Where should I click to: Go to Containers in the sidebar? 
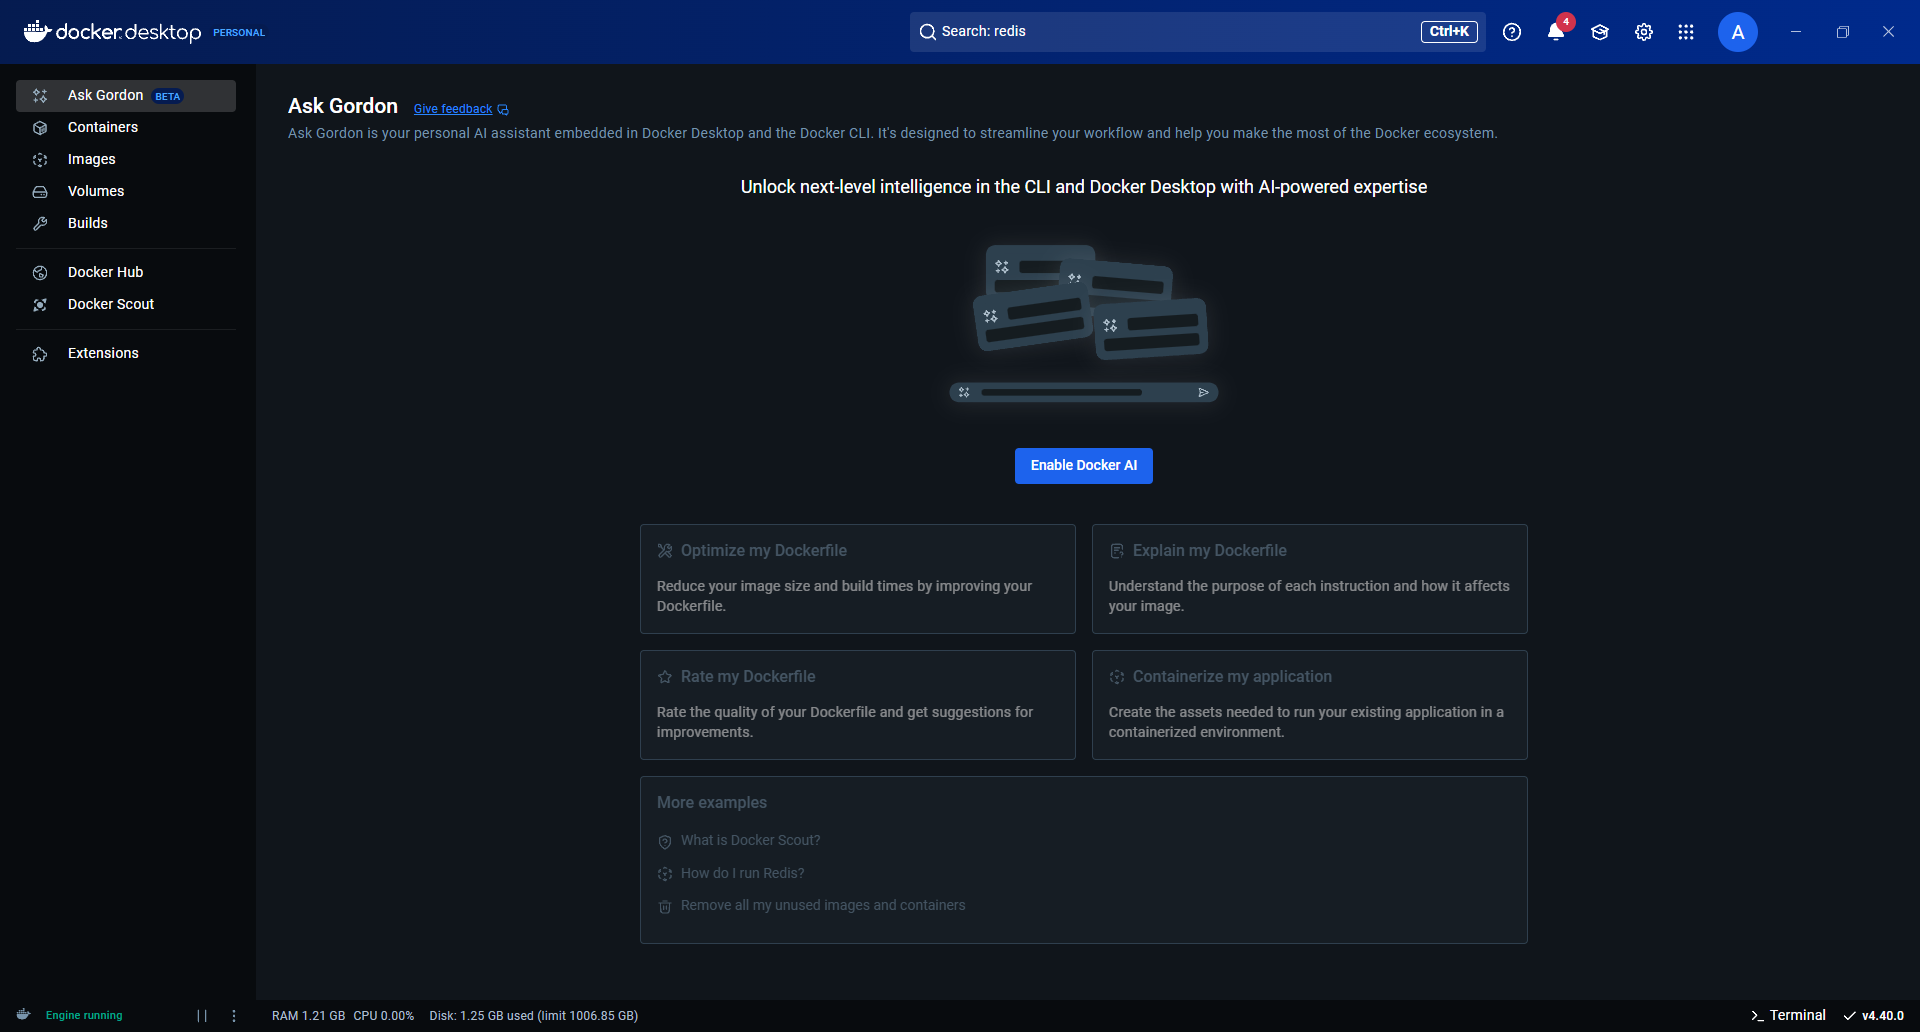click(103, 127)
